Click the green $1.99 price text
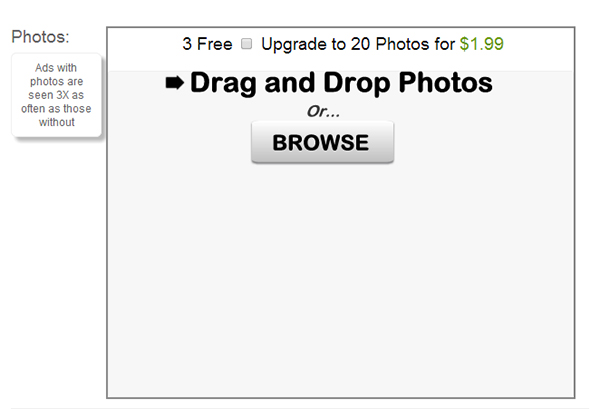The width and height of the screenshot is (600, 409). [x=481, y=44]
